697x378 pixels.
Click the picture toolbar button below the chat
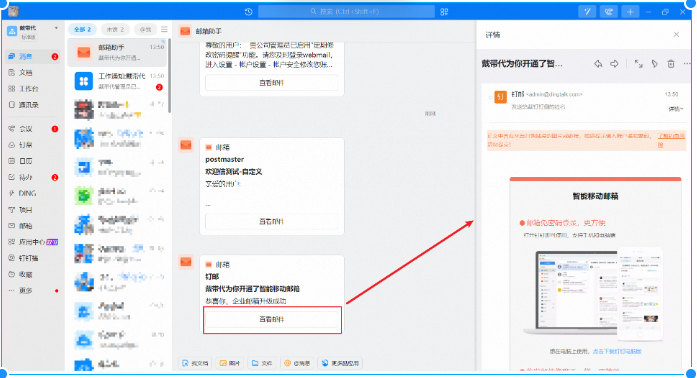[230, 363]
